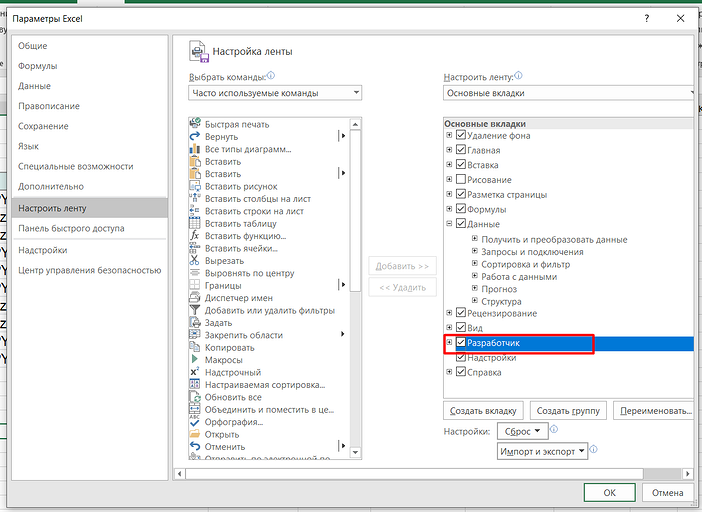Click the Открыть folder icon
This screenshot has width=702, height=512.
[195, 434]
